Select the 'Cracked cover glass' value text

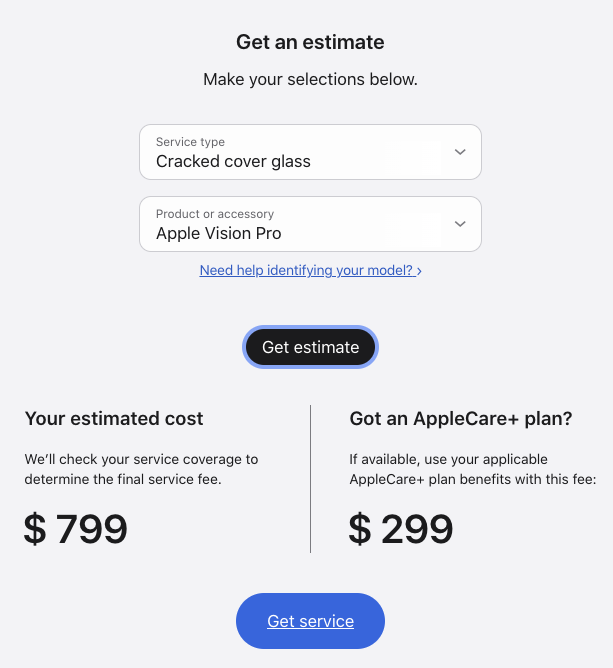tap(233, 161)
